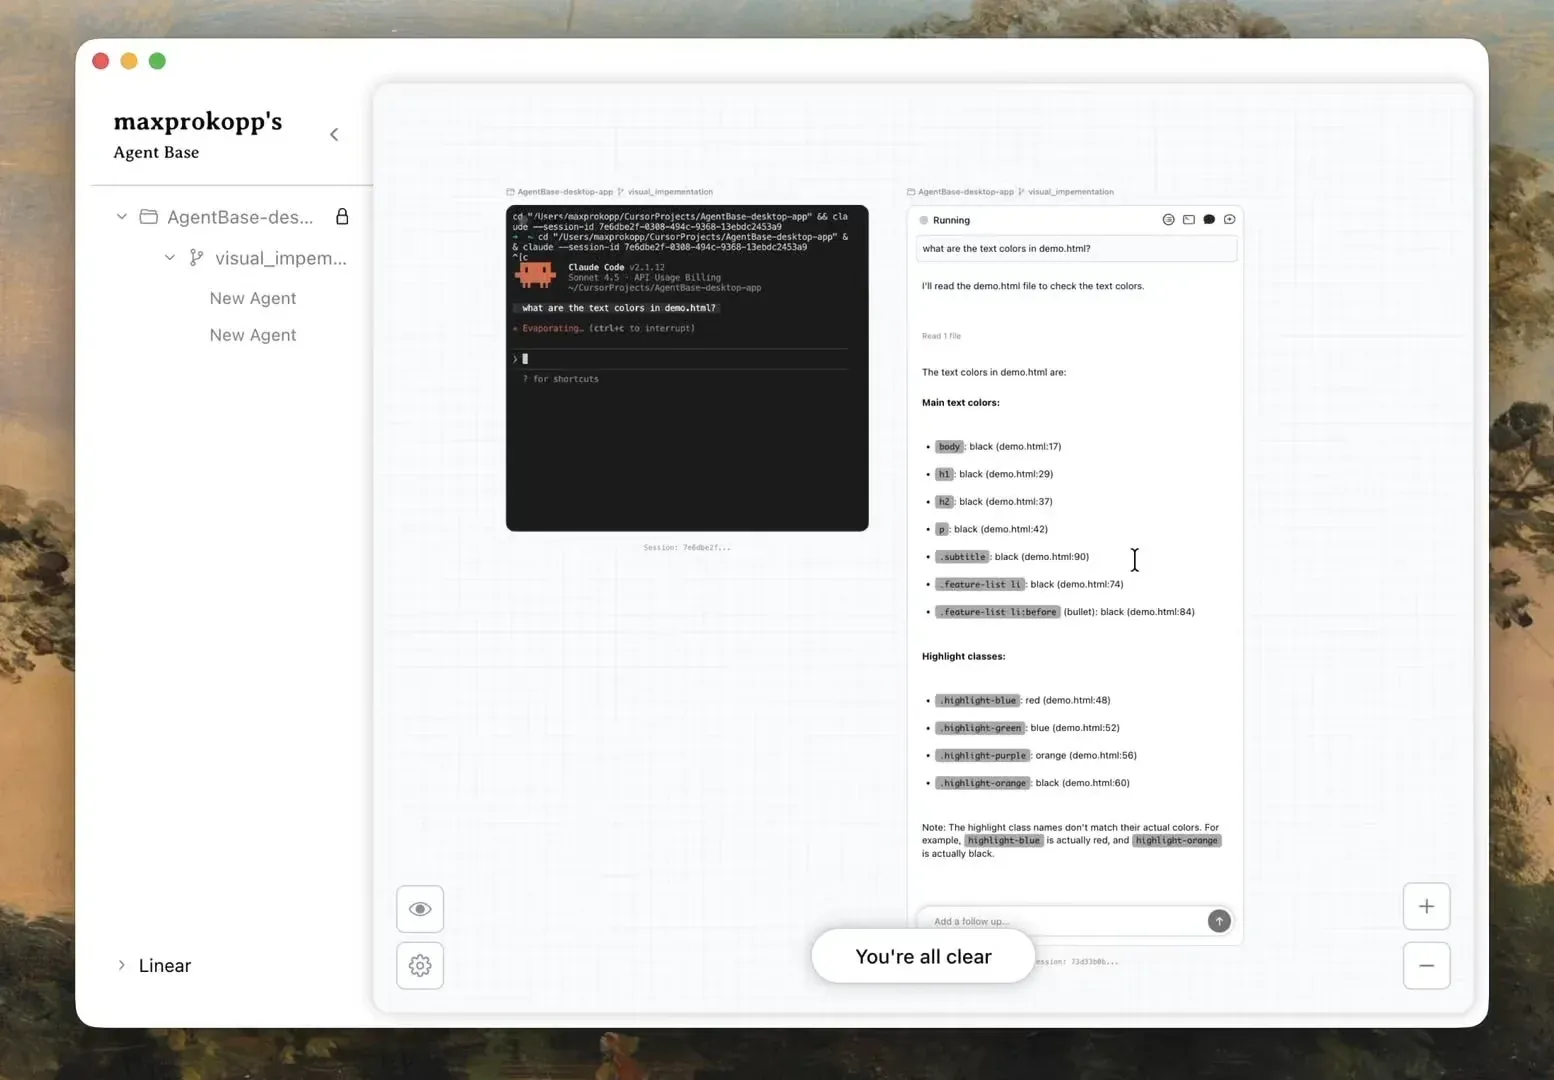The width and height of the screenshot is (1554, 1080).
Task: Select the AgentBase-des... project in sidebar
Action: tap(240, 217)
